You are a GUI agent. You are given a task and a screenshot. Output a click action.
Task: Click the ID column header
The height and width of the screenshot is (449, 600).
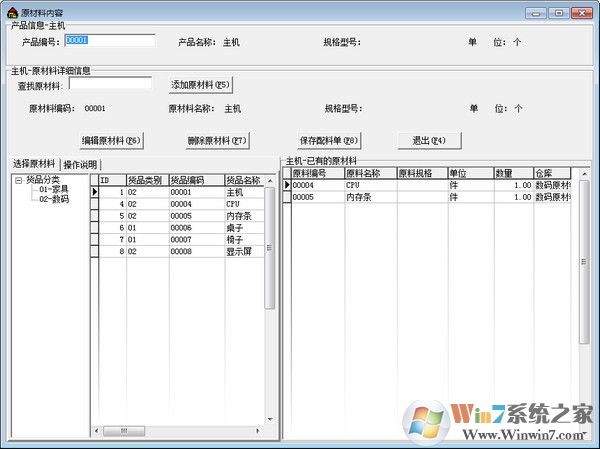pyautogui.click(x=112, y=180)
